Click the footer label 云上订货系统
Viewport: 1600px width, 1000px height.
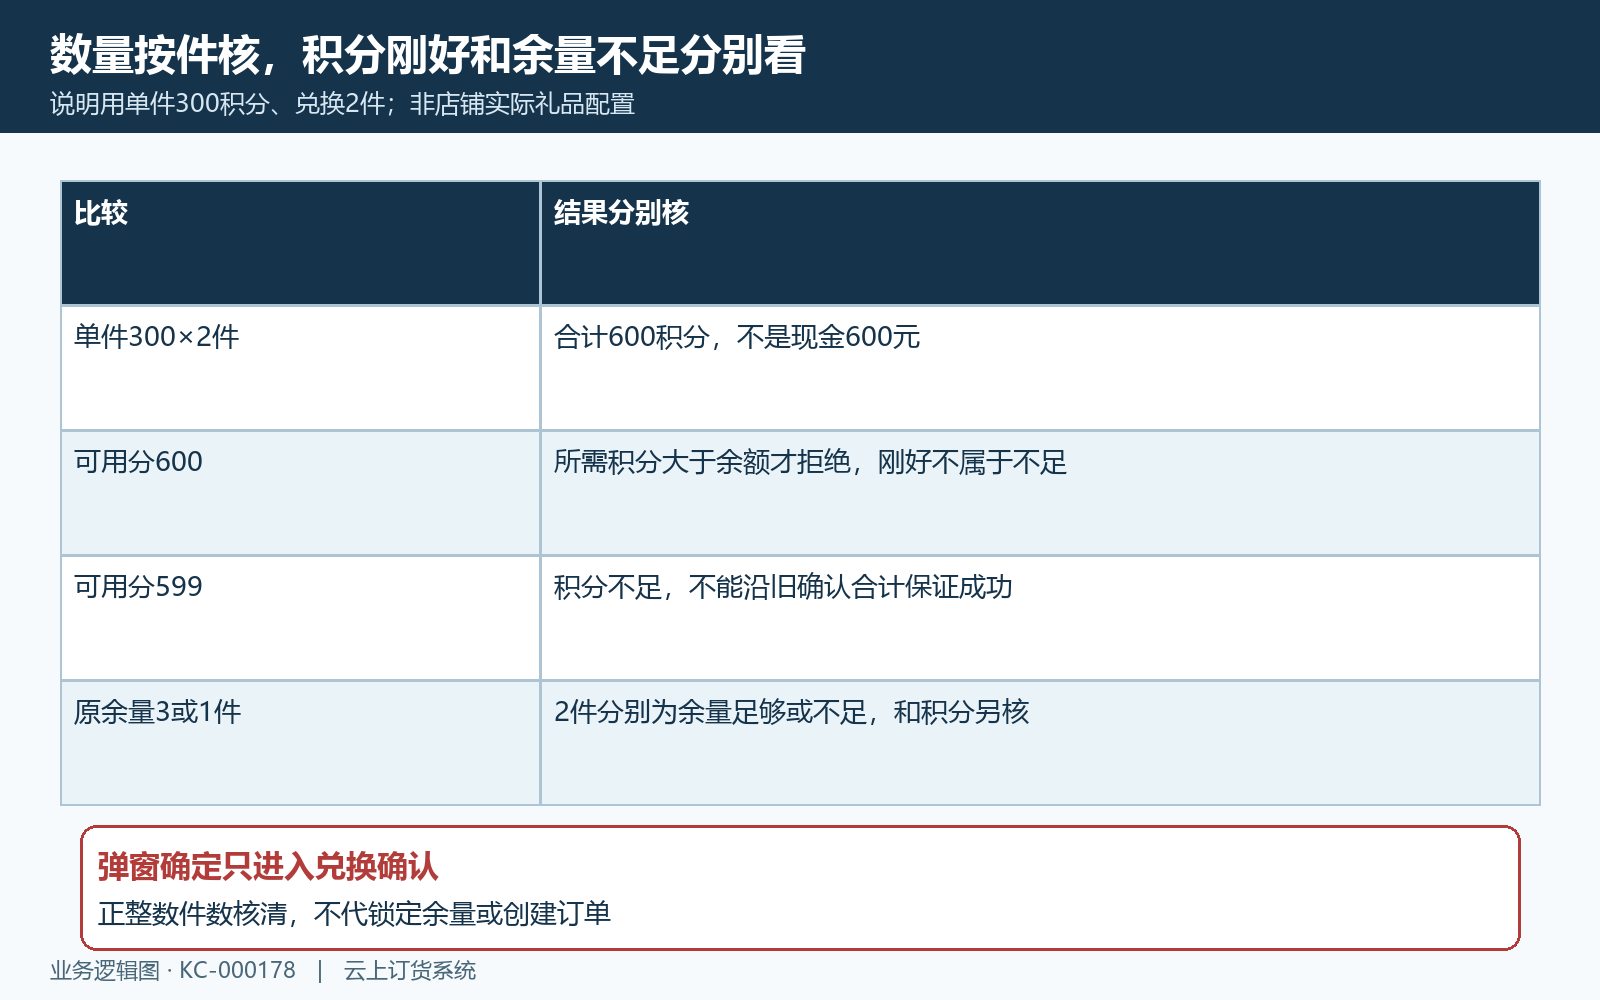pyautogui.click(x=410, y=970)
